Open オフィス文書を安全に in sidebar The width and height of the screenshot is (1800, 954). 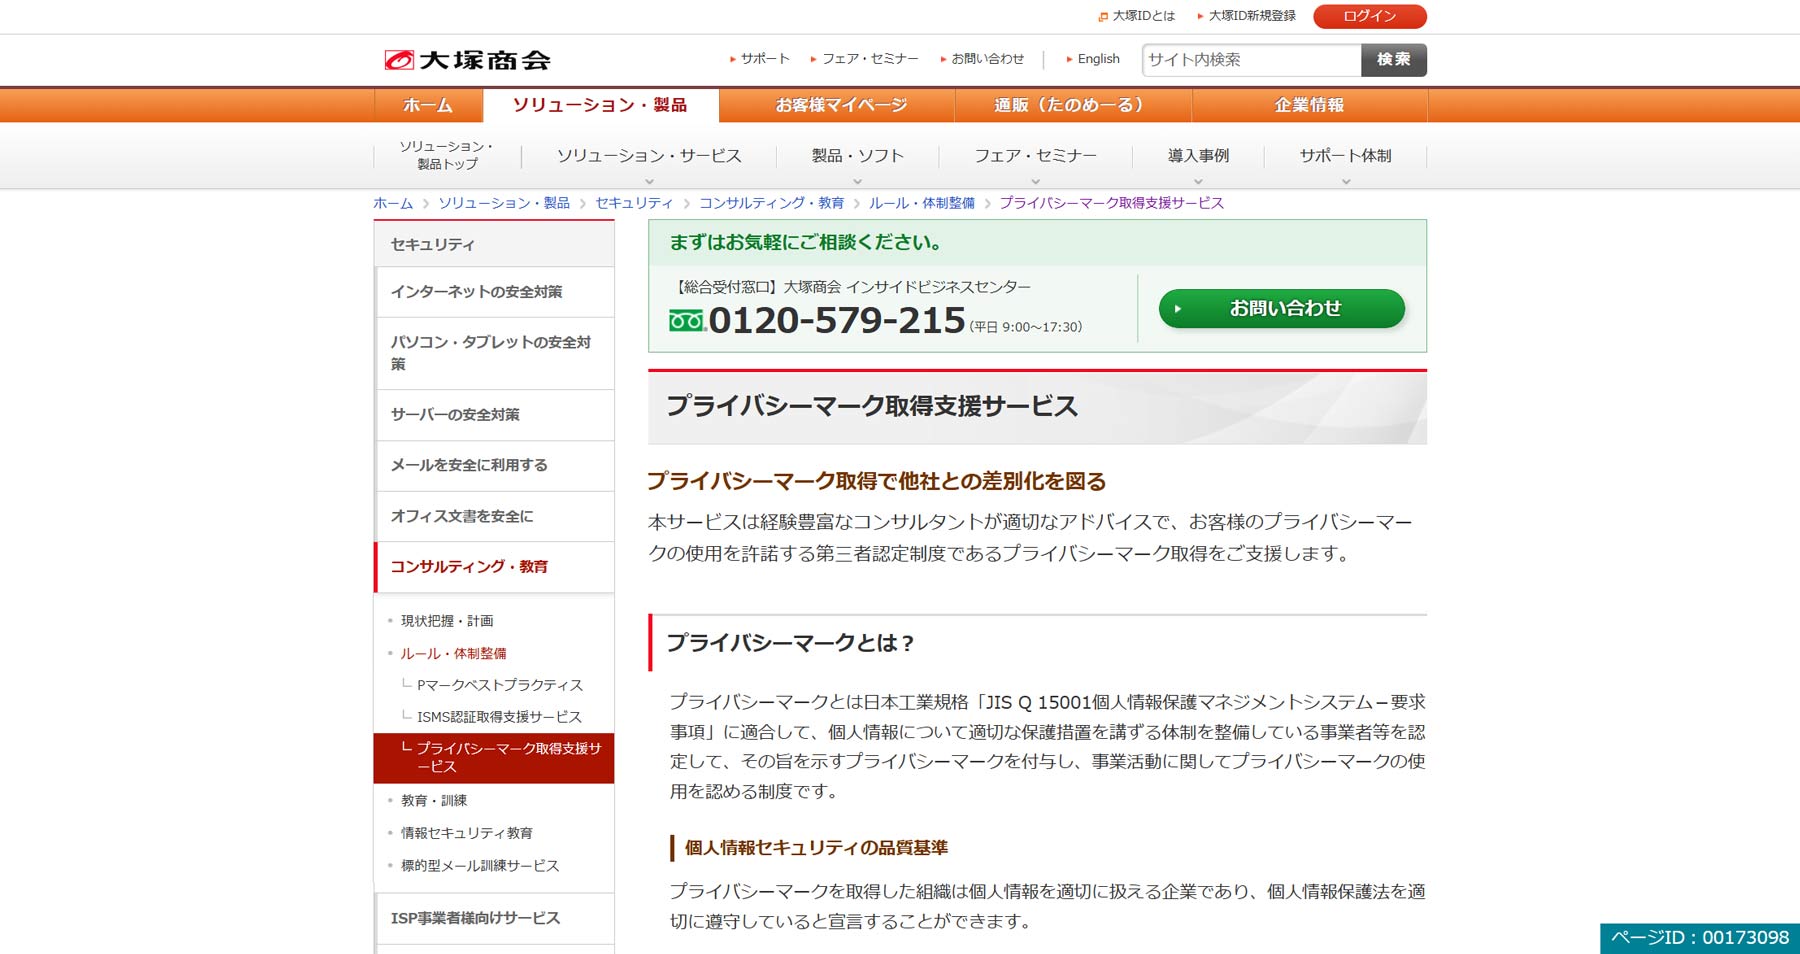pyautogui.click(x=494, y=517)
